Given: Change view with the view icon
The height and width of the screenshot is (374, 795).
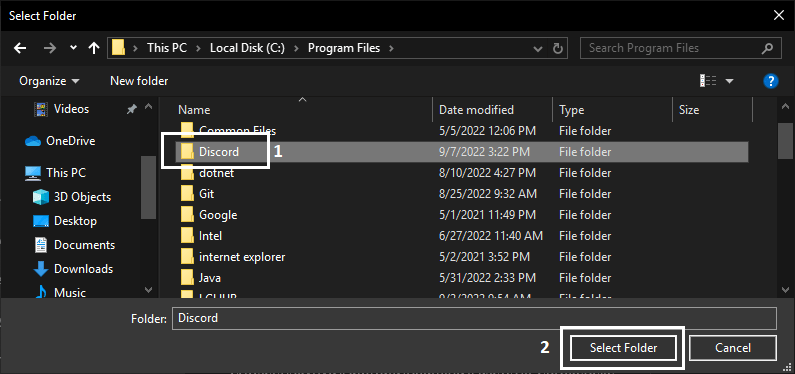Looking at the screenshot, I should (x=708, y=81).
